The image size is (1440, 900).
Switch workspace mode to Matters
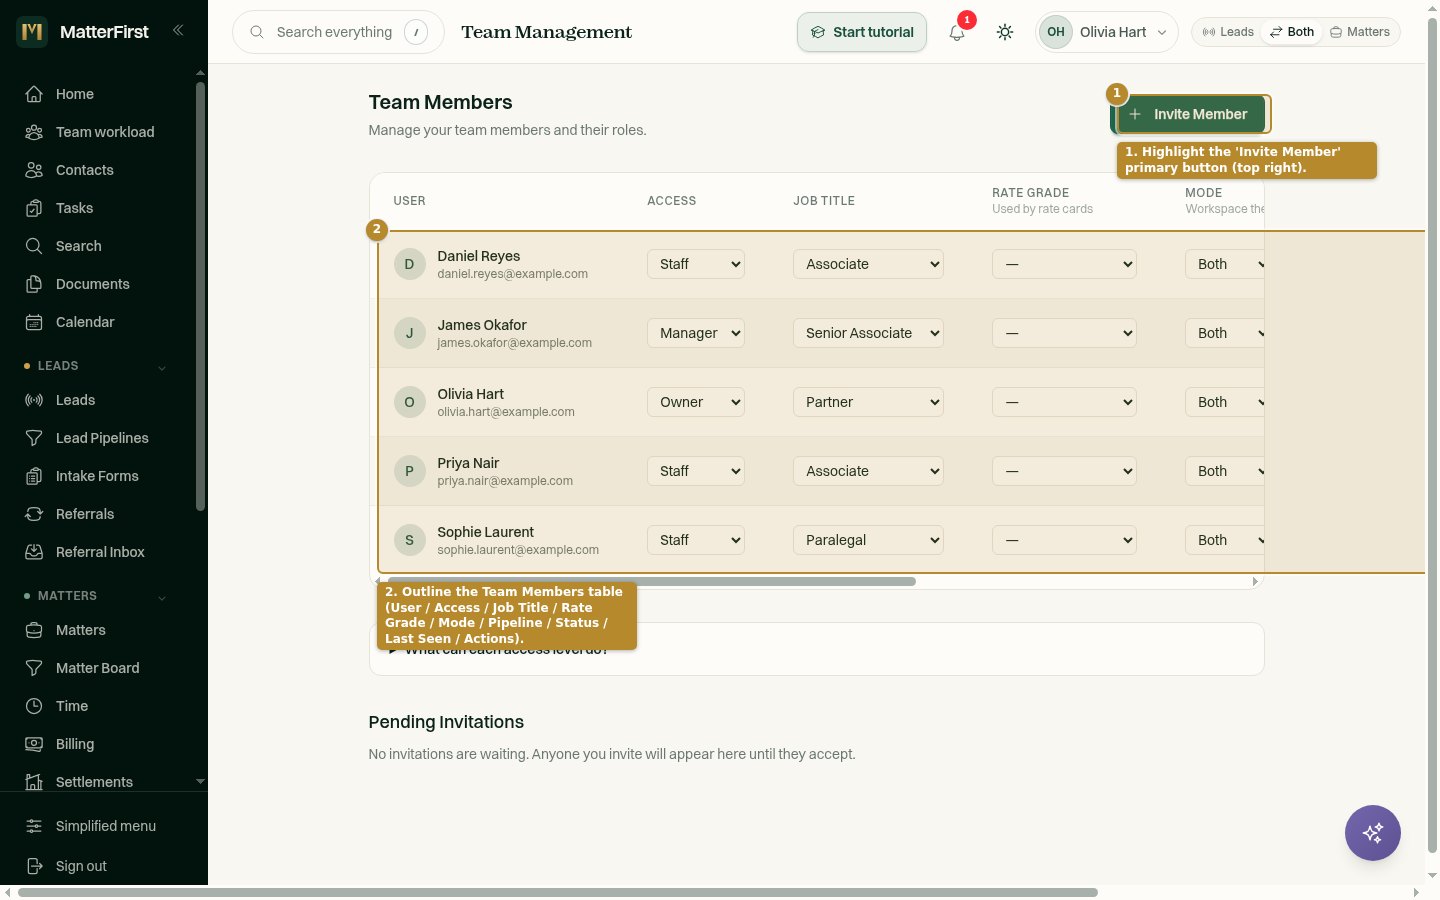[1360, 32]
